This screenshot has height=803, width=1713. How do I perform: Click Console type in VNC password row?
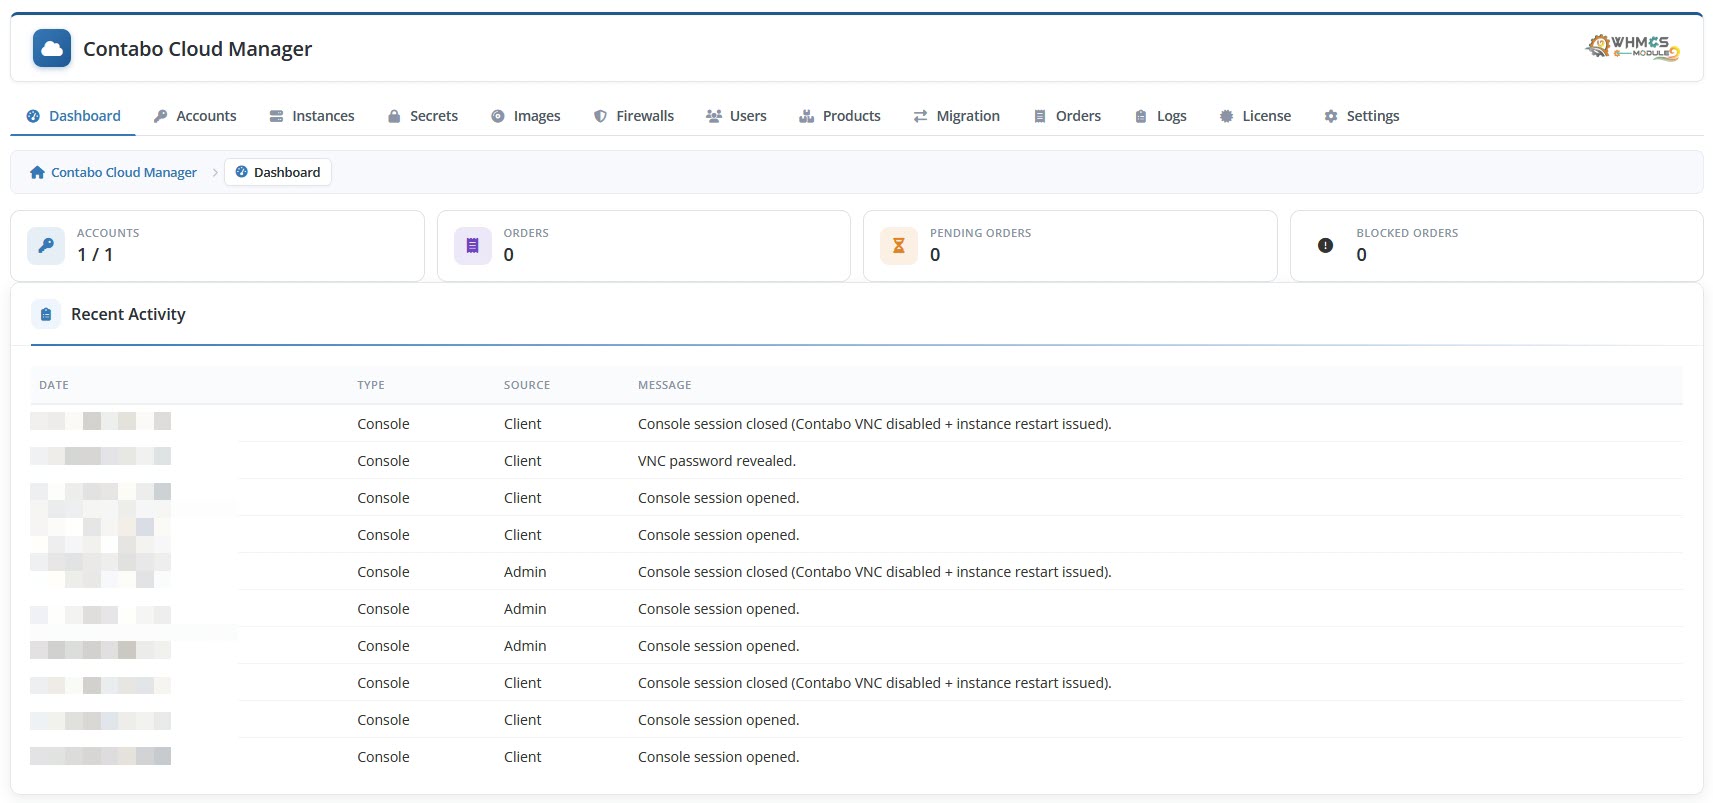click(383, 461)
